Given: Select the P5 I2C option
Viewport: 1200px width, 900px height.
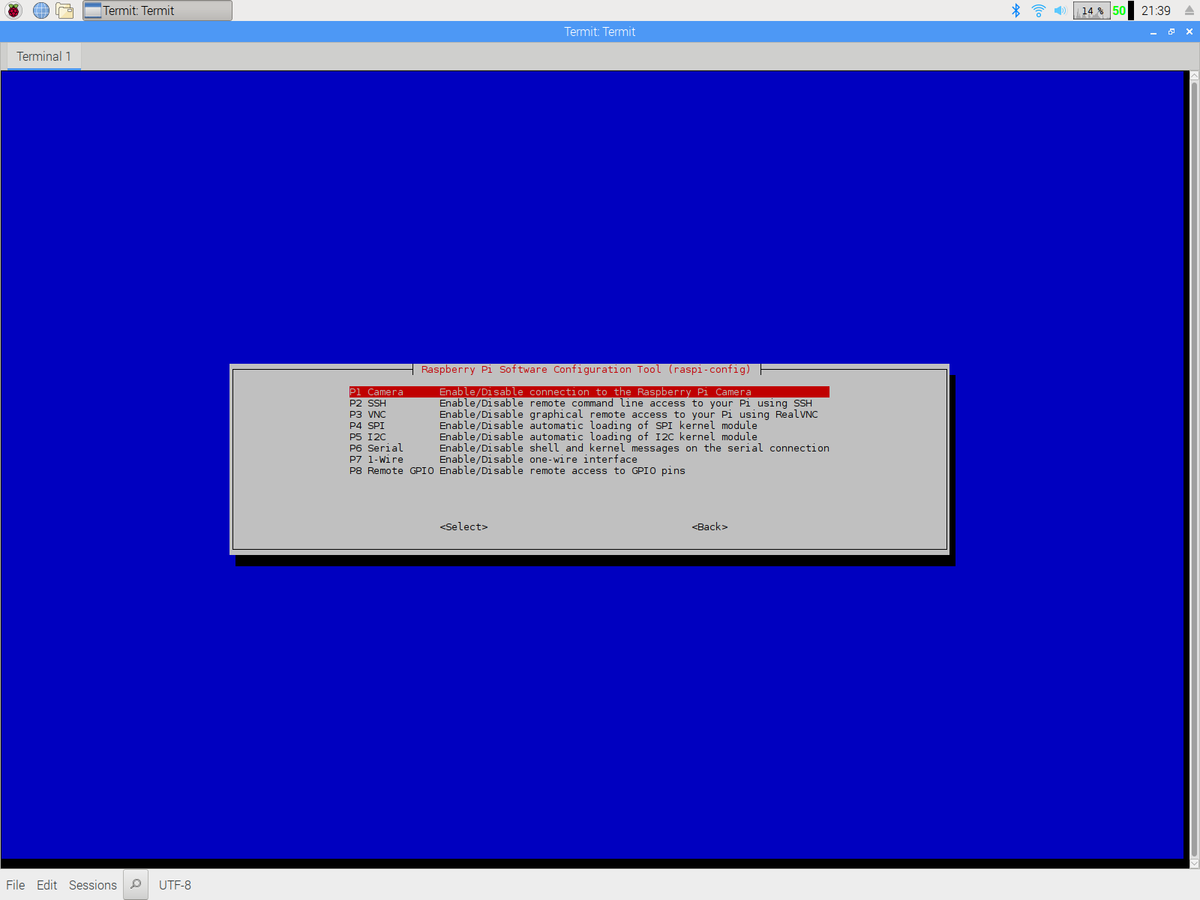Looking at the screenshot, I should pos(589,437).
